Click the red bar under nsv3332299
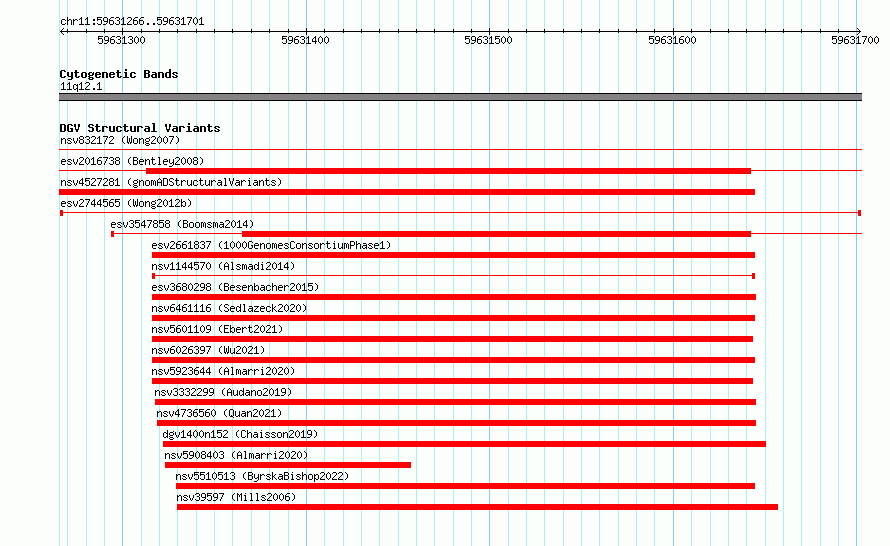Image resolution: width=890 pixels, height=546 pixels. click(455, 402)
